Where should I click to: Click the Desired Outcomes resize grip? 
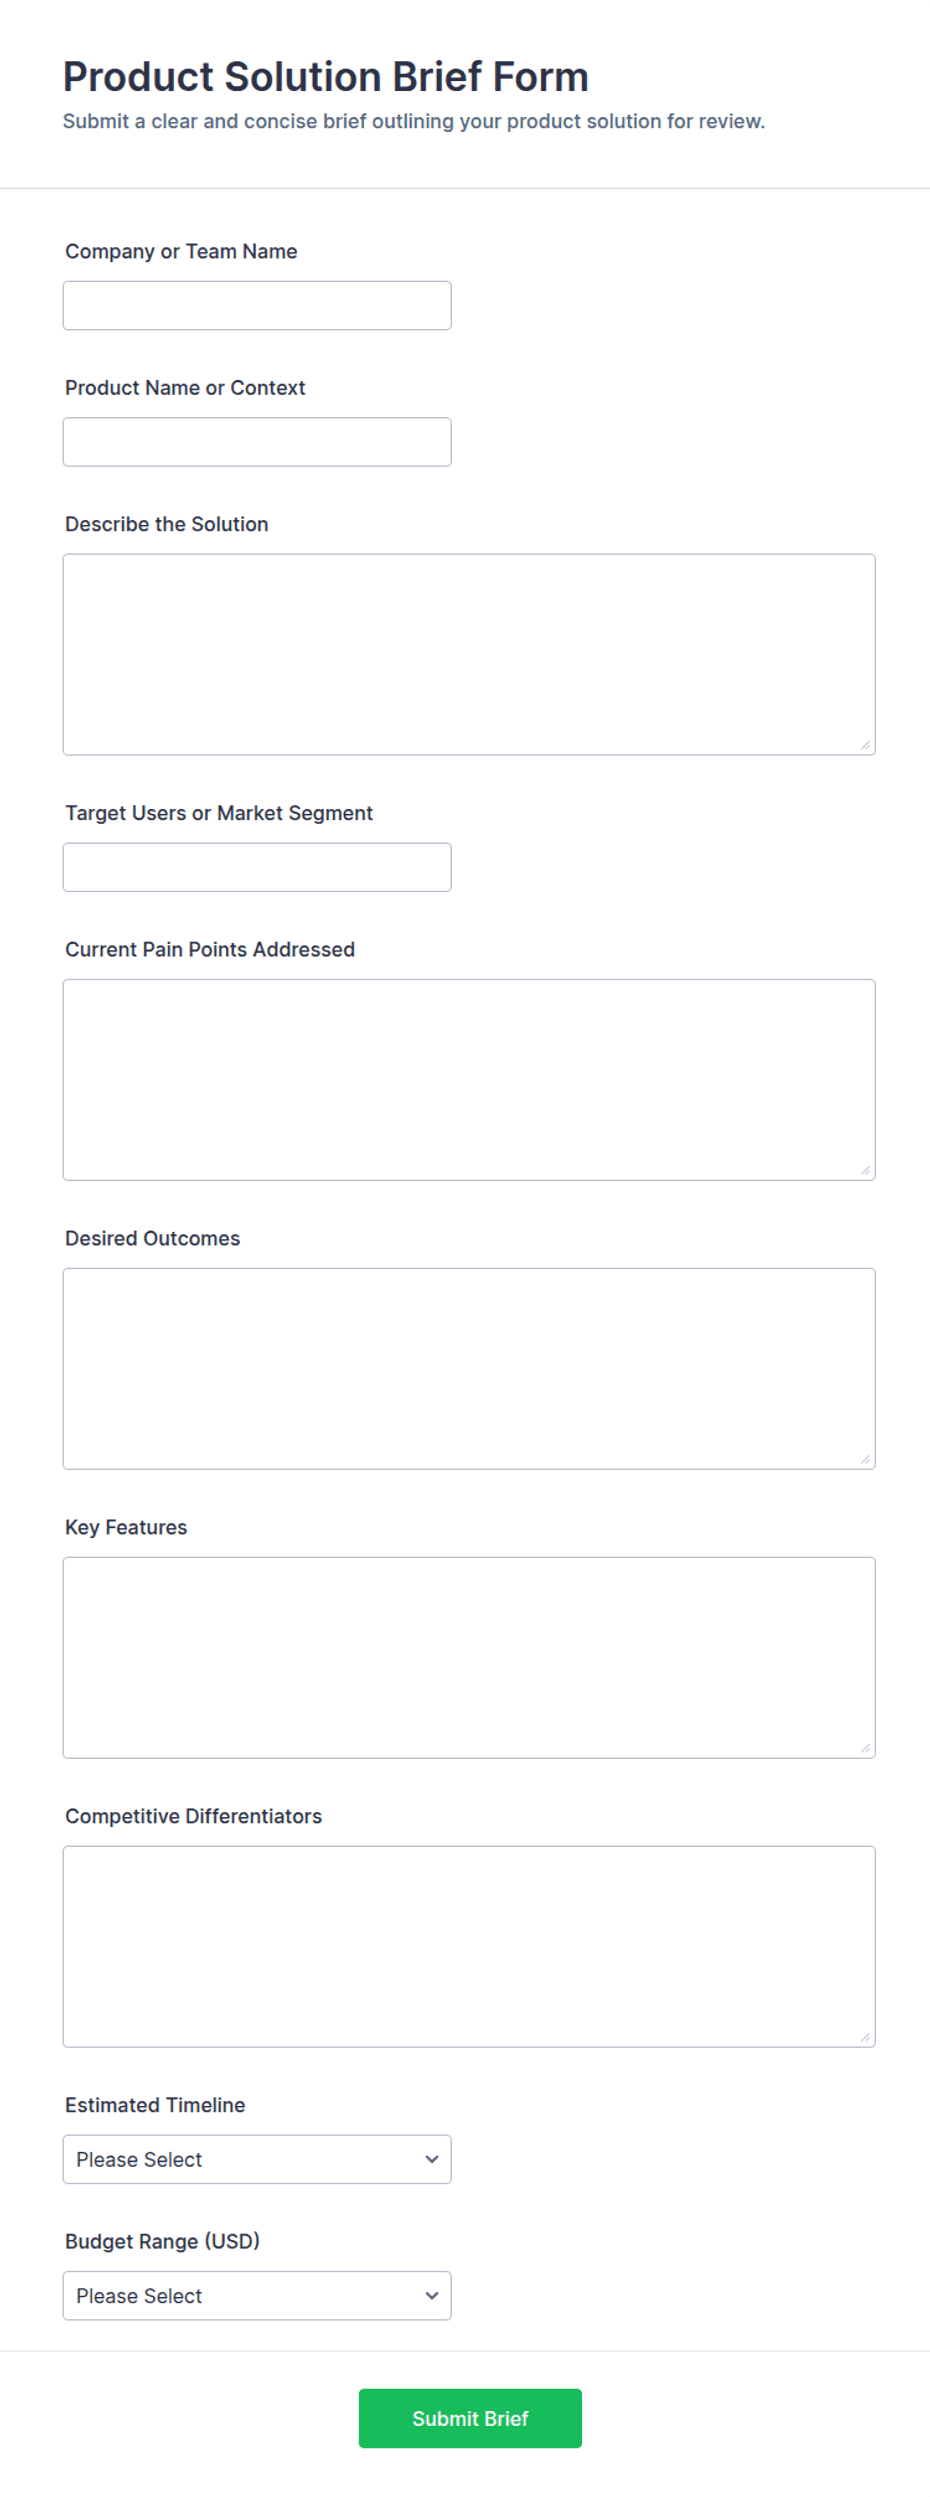click(865, 1459)
